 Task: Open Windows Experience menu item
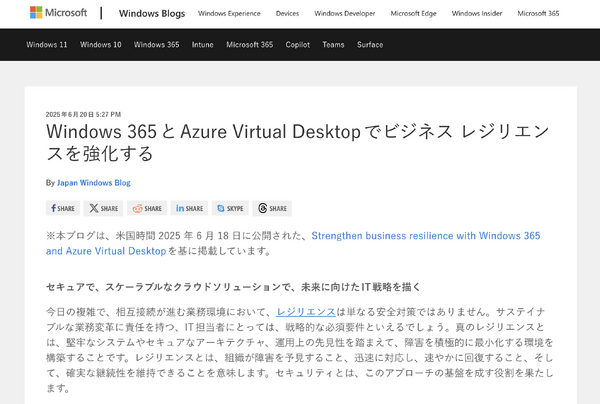[229, 13]
